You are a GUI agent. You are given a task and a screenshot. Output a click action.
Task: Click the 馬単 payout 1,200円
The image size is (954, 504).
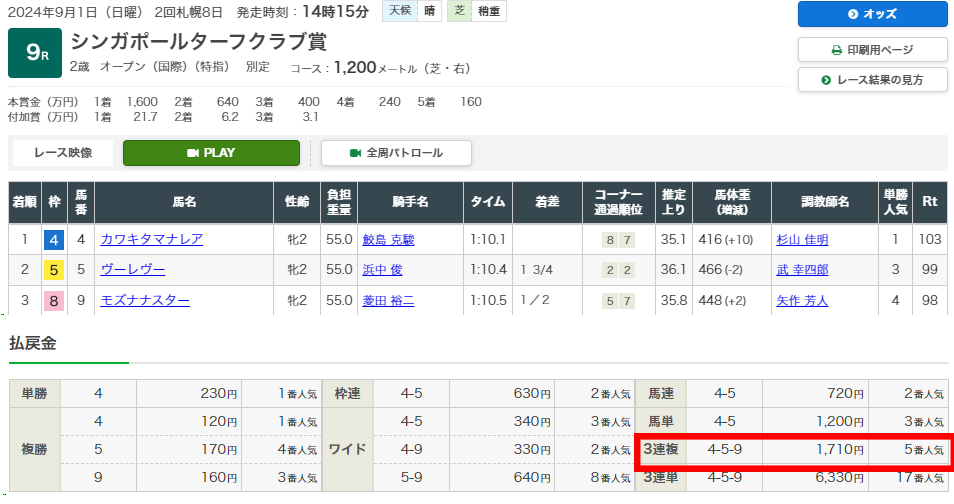[840, 421]
